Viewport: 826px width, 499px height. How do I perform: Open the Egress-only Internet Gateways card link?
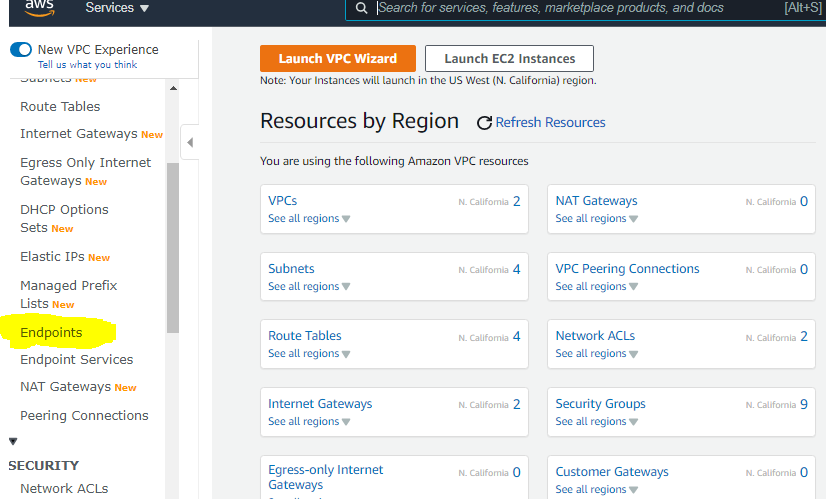pyautogui.click(x=326, y=477)
